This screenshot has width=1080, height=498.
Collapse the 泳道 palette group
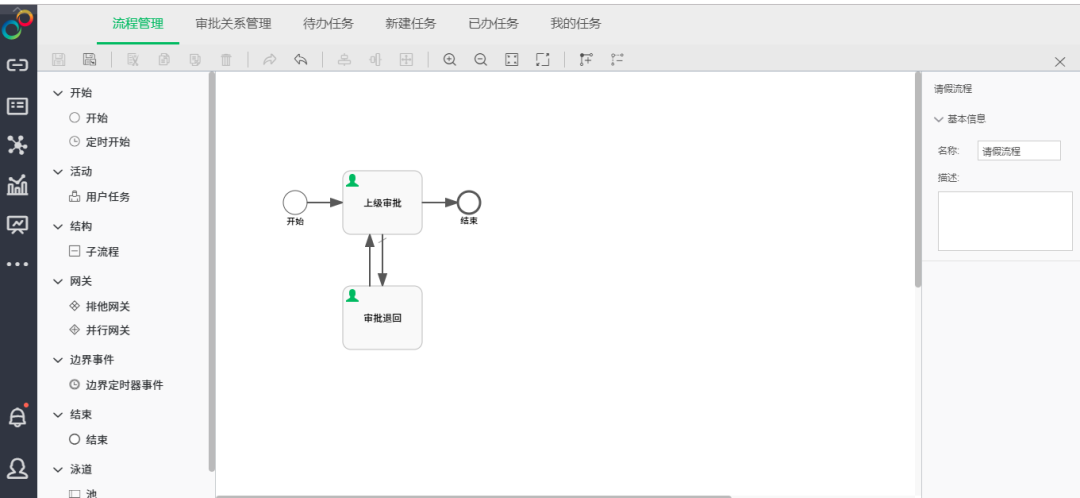click(x=57, y=470)
